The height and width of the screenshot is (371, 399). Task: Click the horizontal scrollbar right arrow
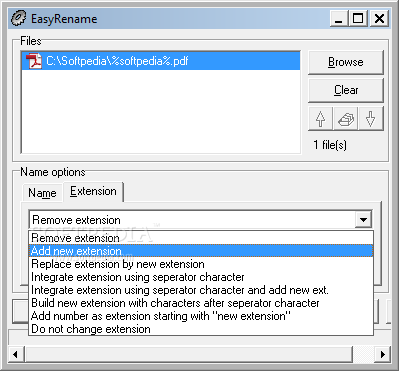[x=382, y=354]
